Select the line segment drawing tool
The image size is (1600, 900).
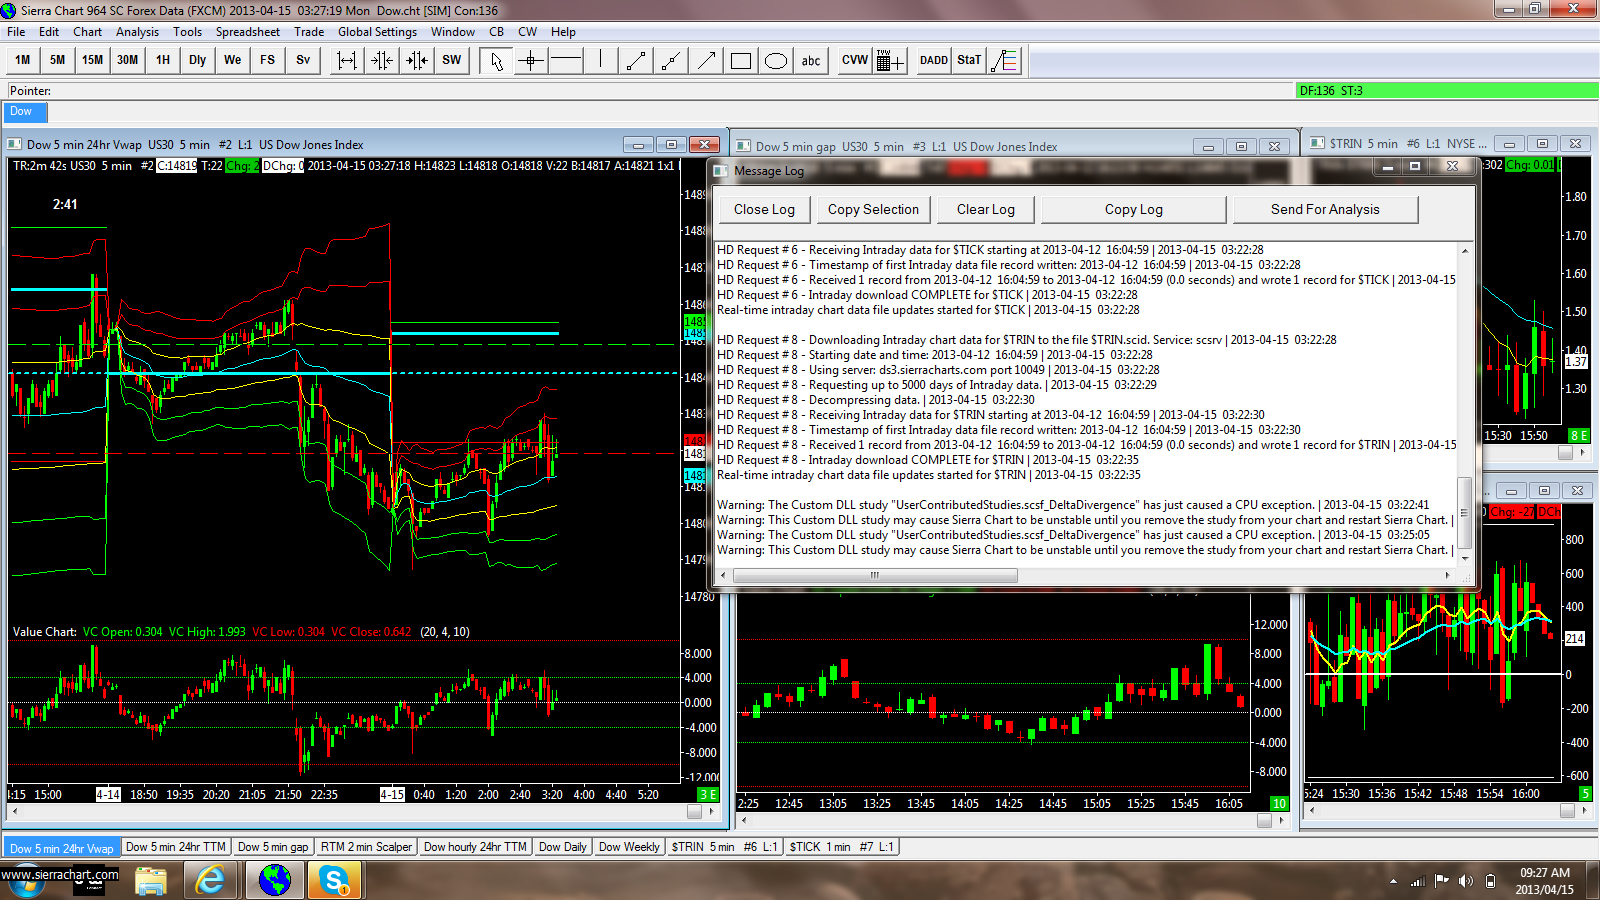(636, 61)
